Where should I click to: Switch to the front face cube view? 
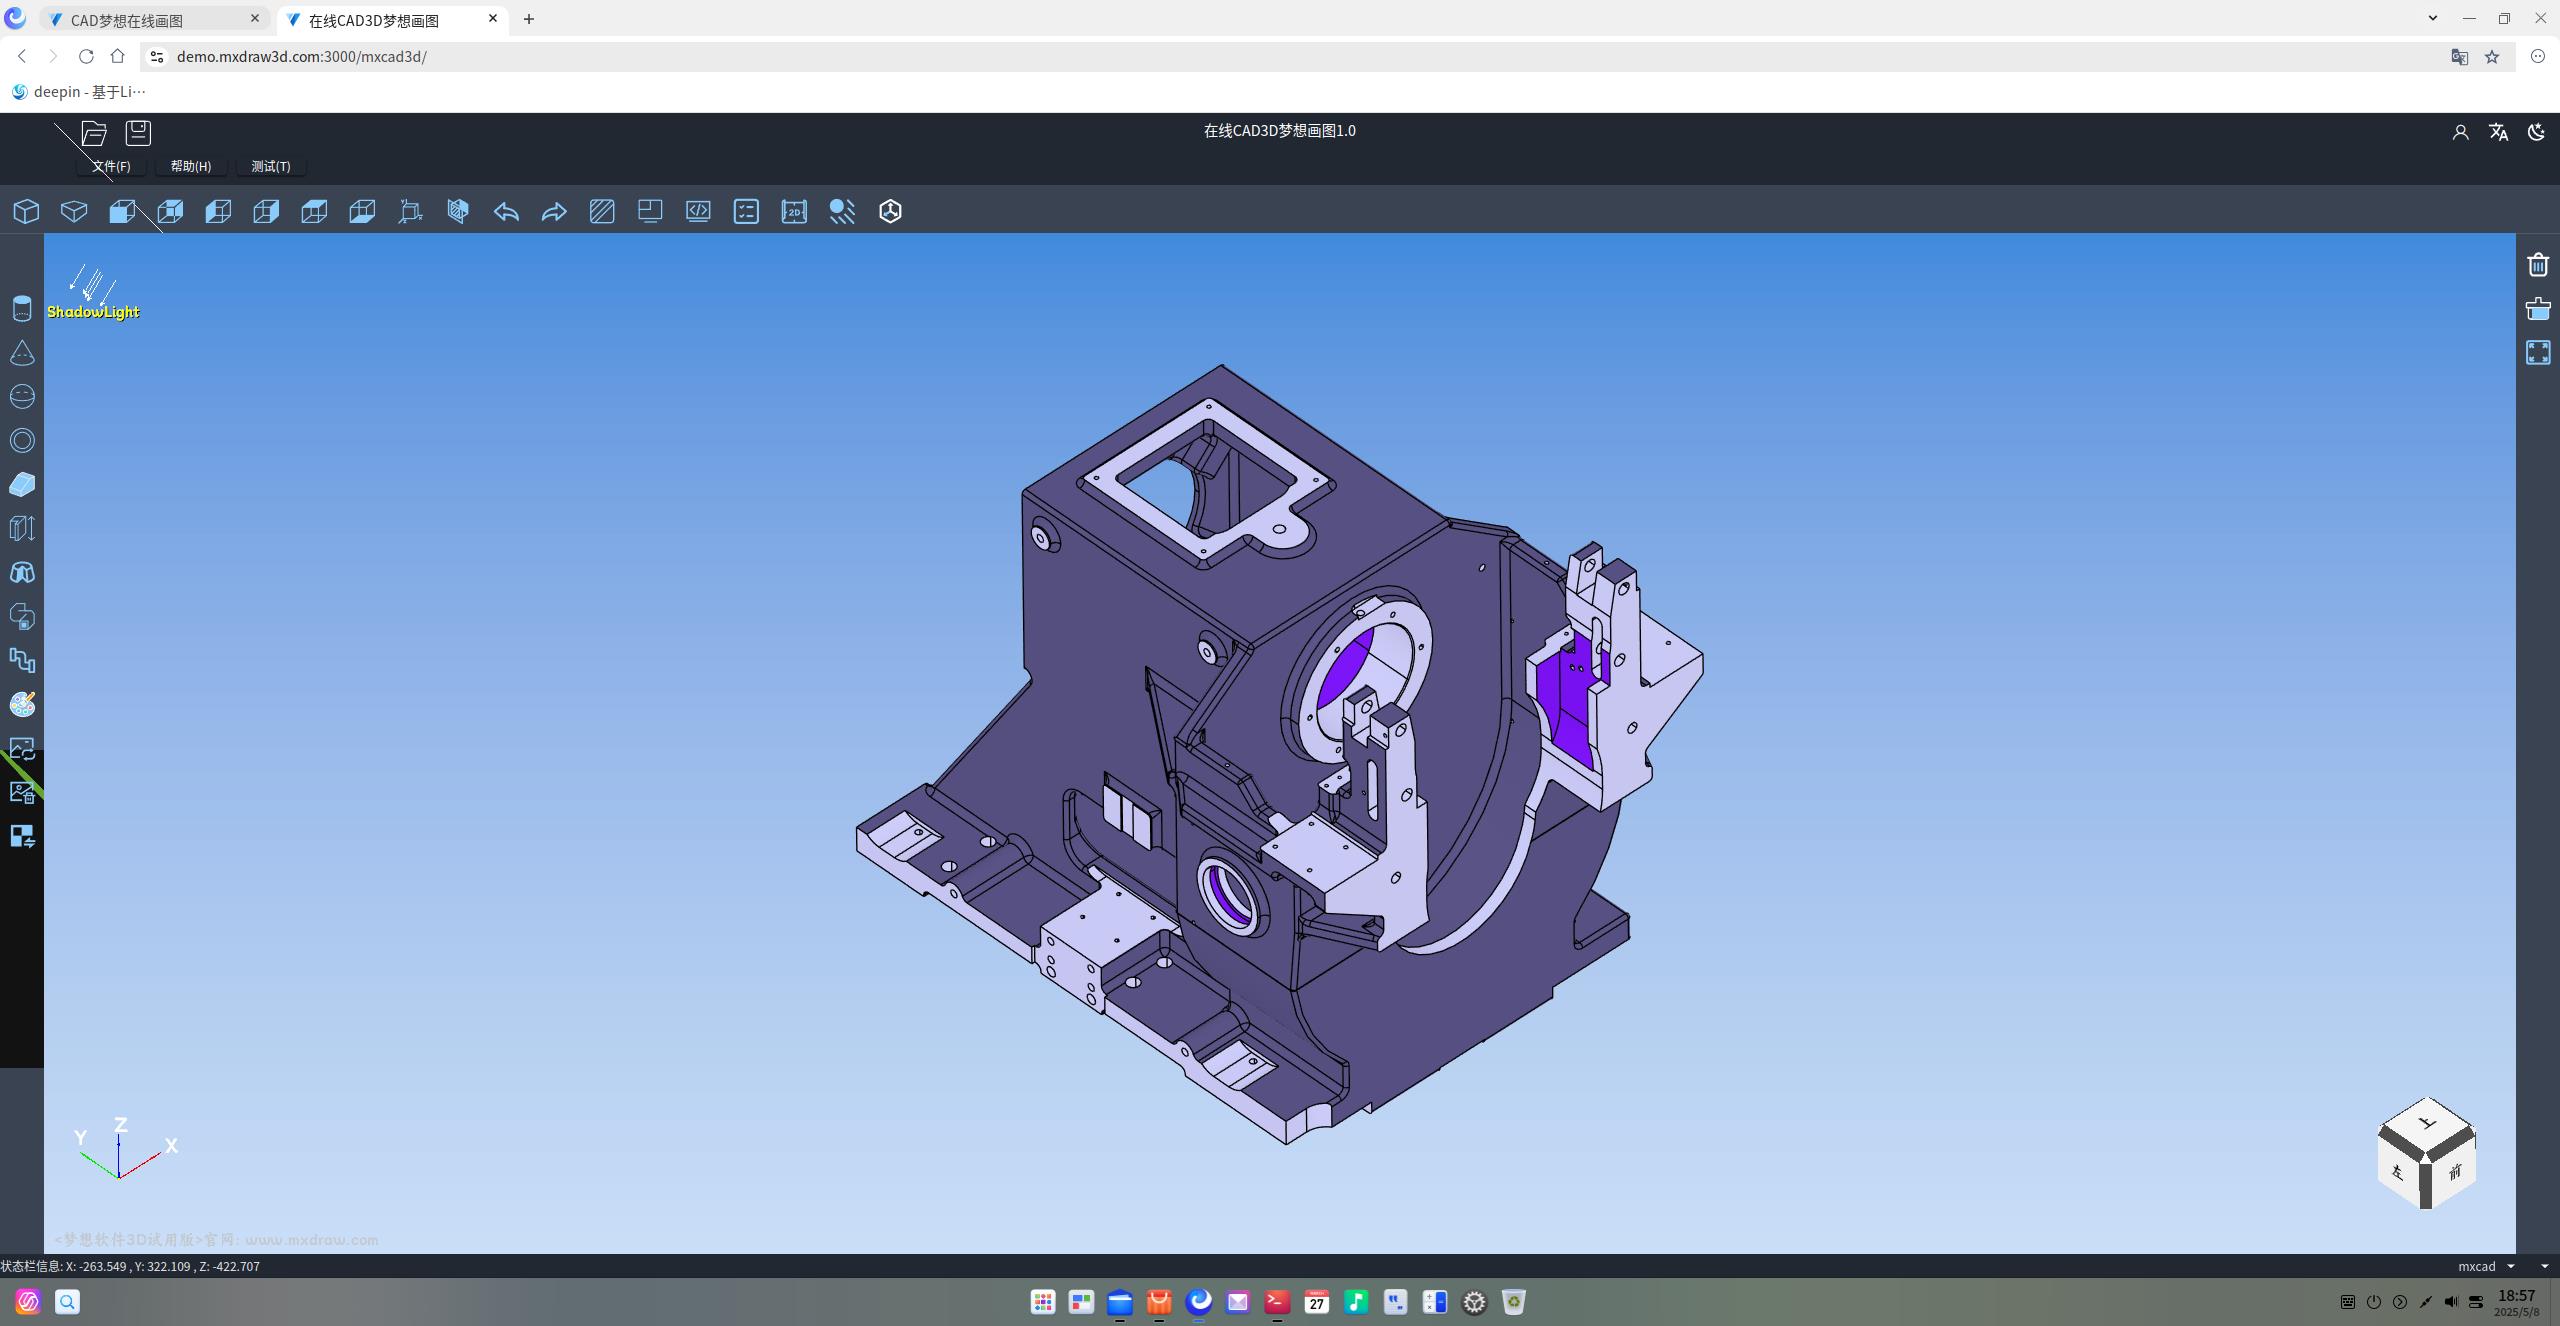122,211
